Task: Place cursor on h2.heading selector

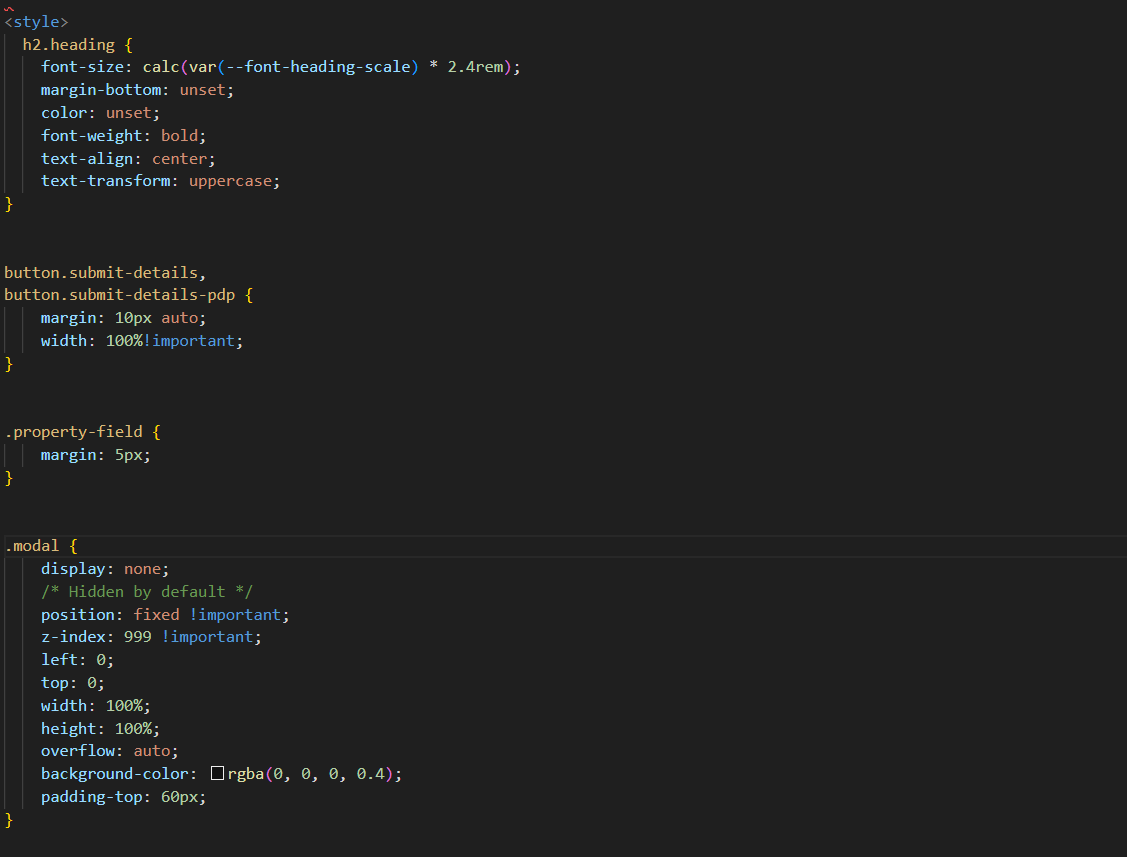Action: coord(68,44)
